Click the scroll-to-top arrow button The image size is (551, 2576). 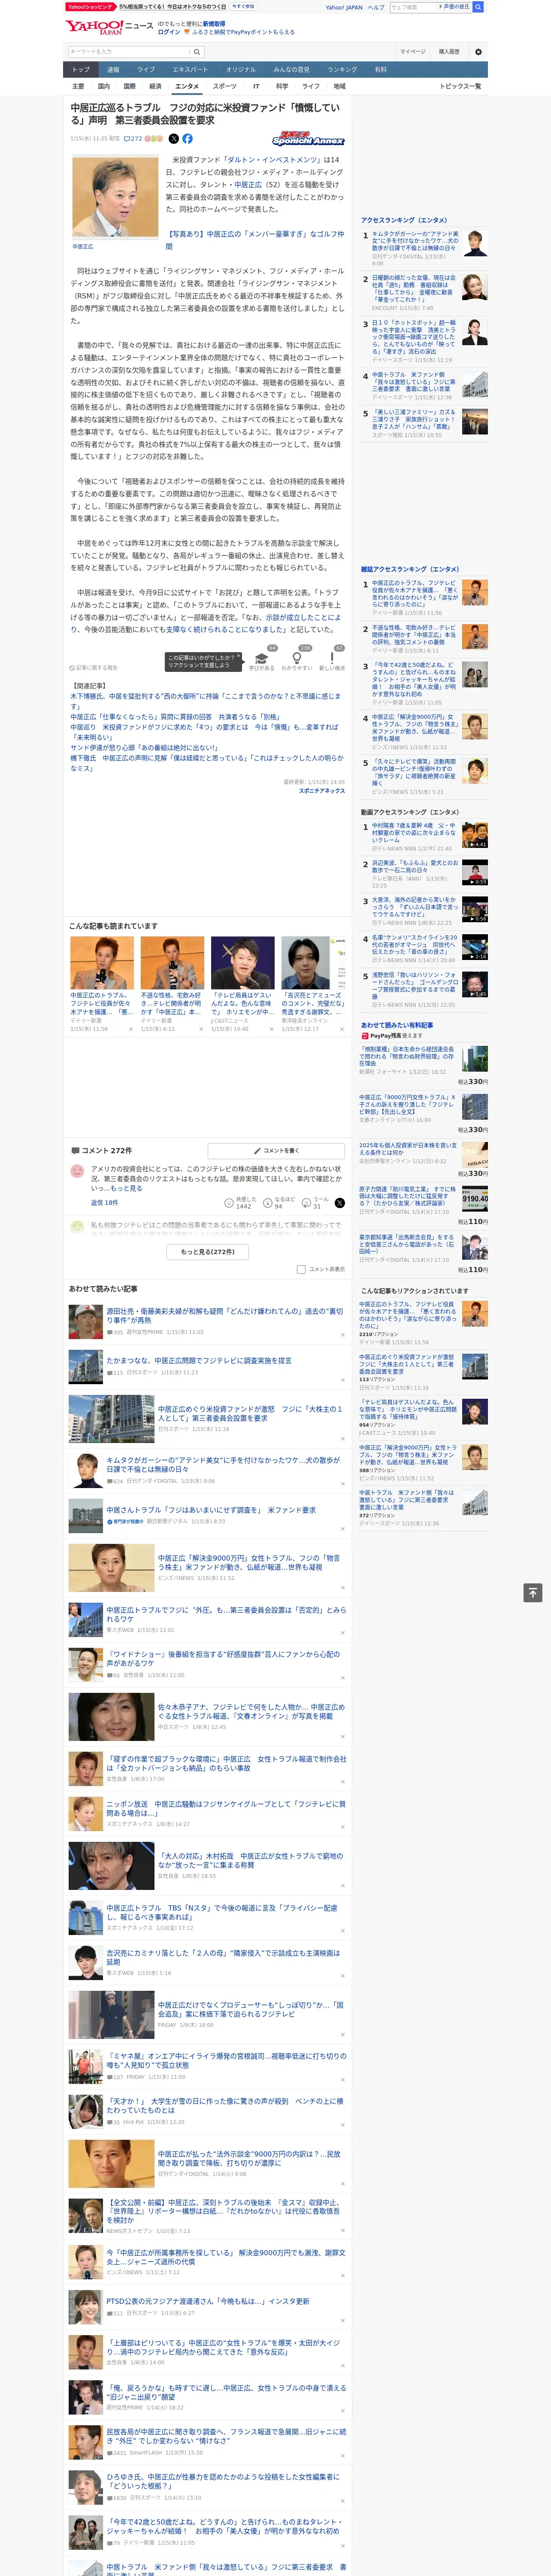point(533,1592)
